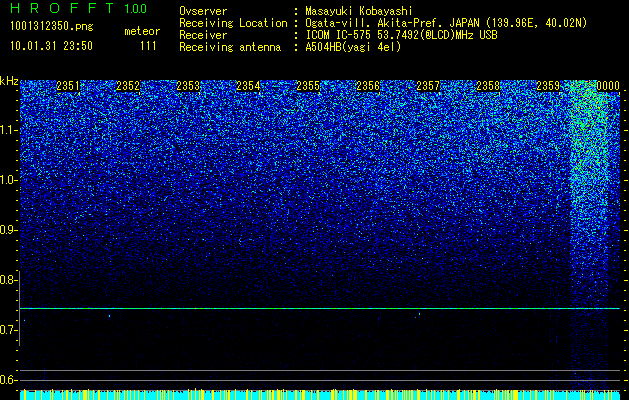Screen dimensions: 629x400
Task: Click the 2354 time marker
Action: click(x=248, y=86)
